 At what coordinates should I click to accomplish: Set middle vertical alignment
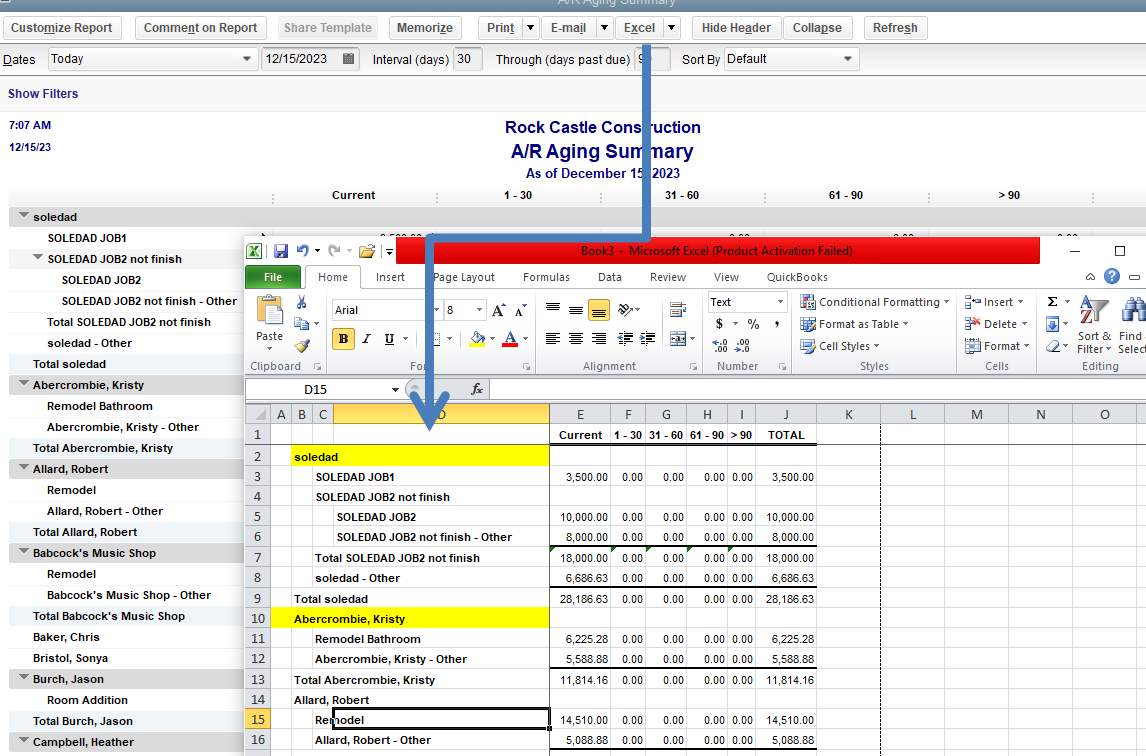point(576,309)
